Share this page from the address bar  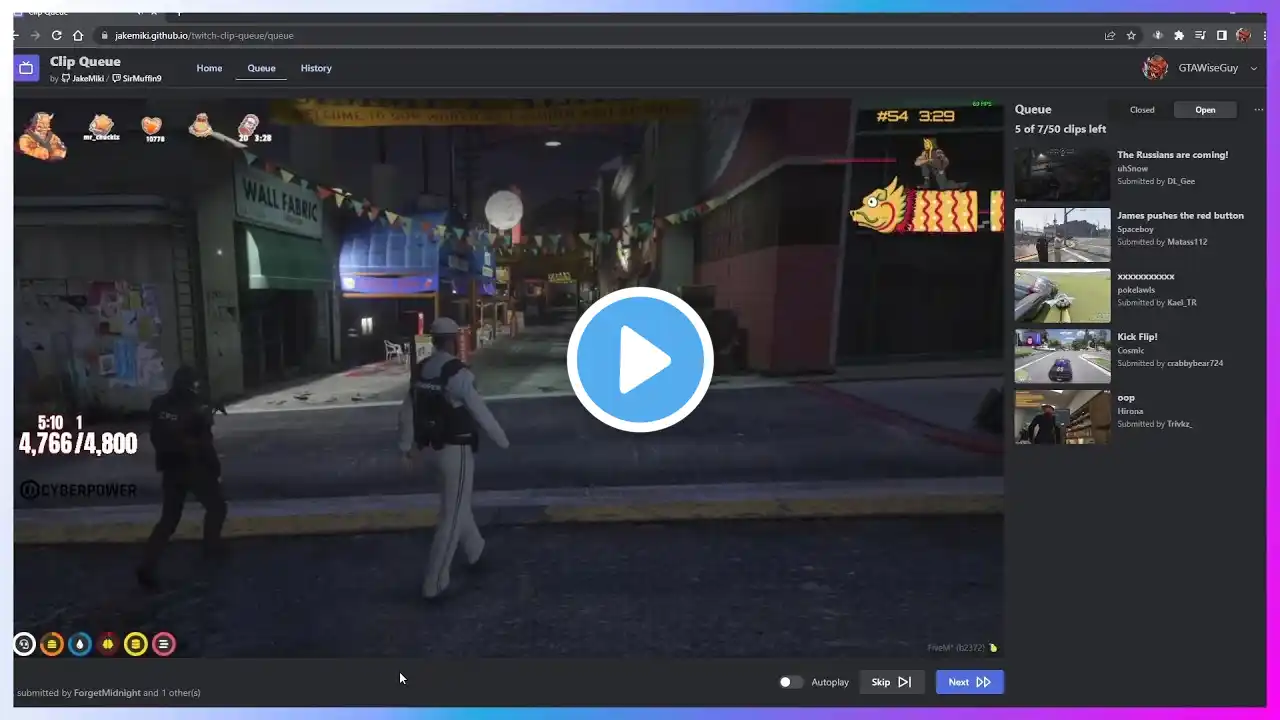[1110, 35]
